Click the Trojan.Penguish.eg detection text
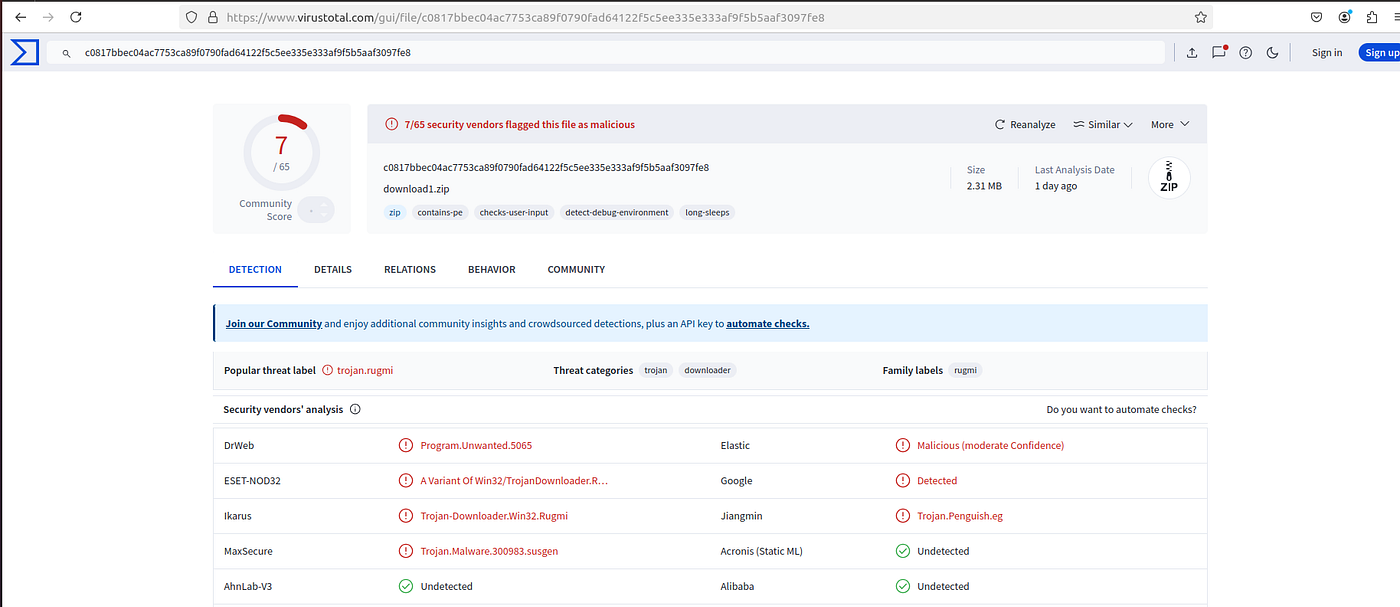 click(960, 516)
